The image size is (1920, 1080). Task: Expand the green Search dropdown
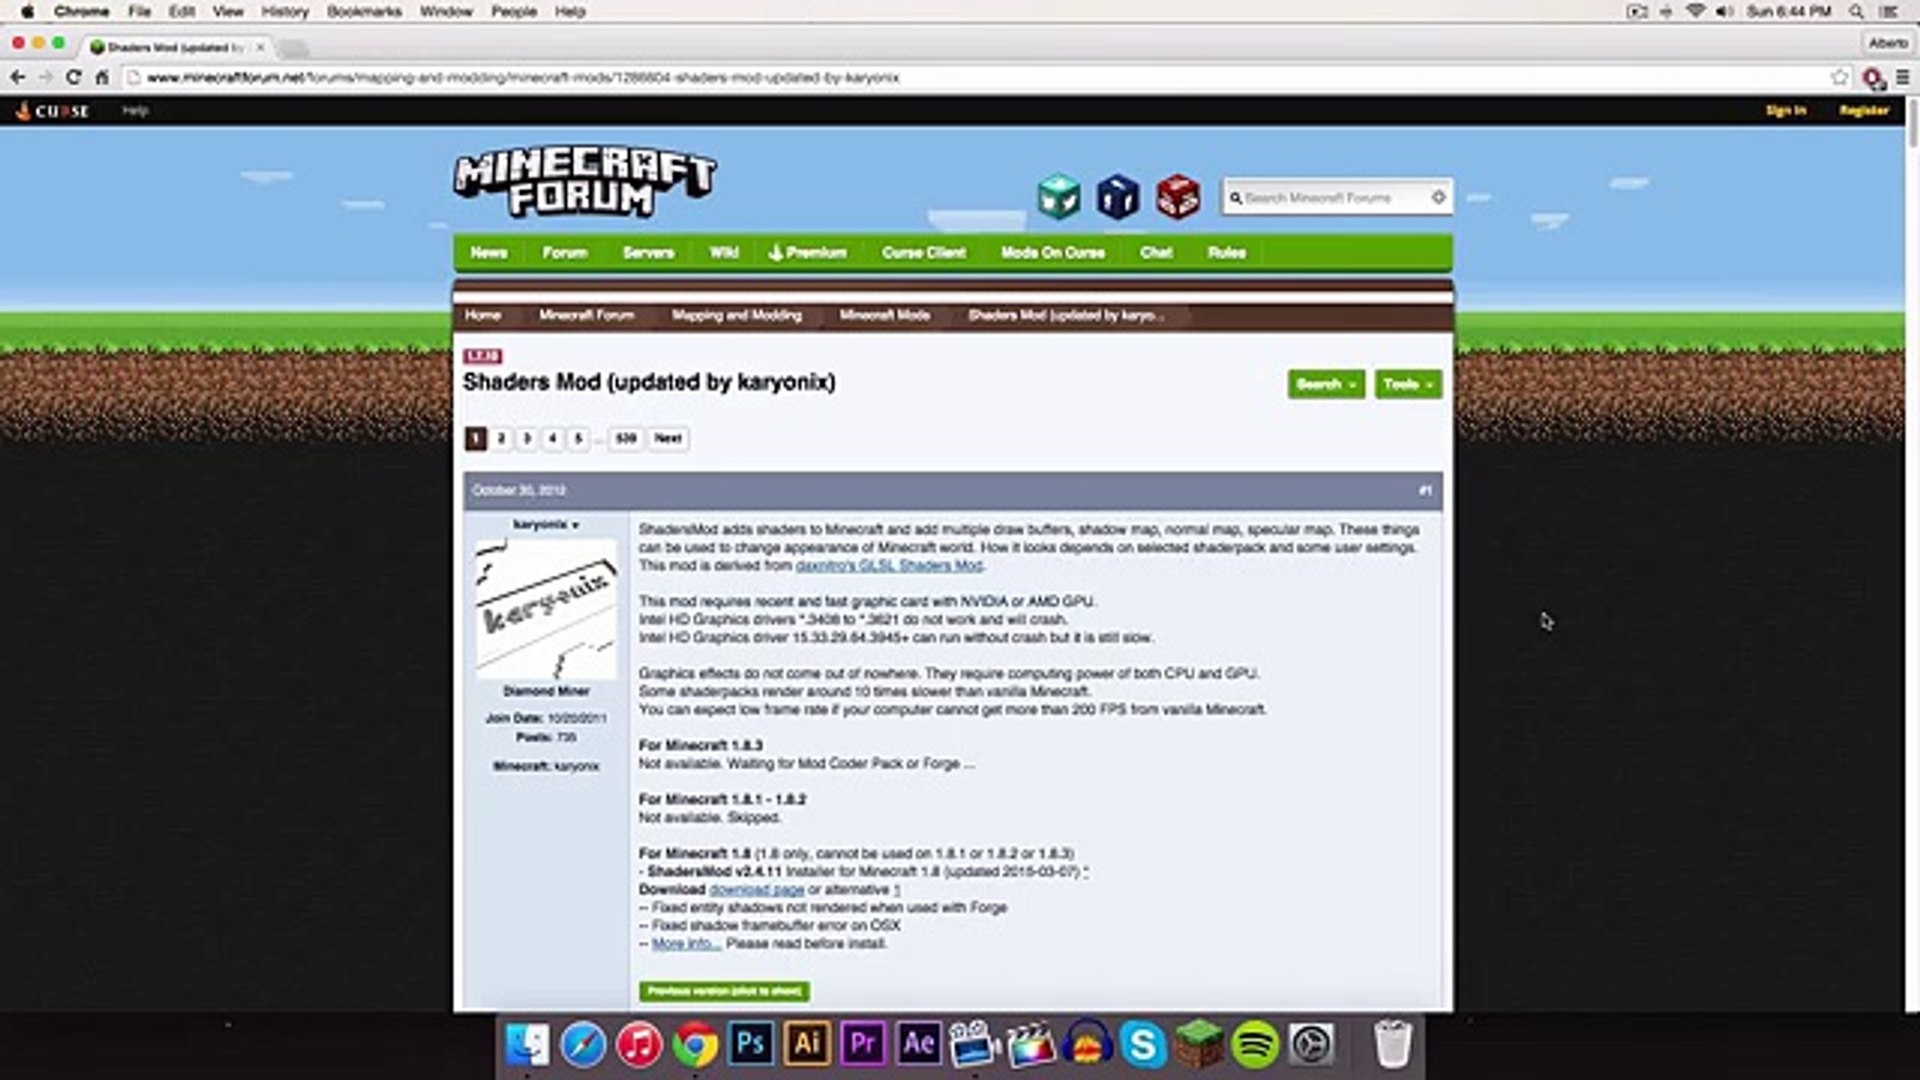pyautogui.click(x=1325, y=384)
